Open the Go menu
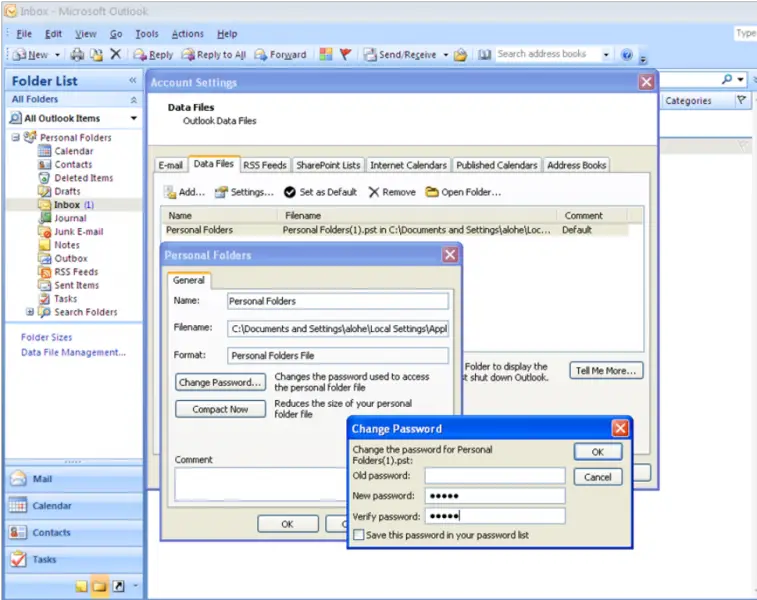The width and height of the screenshot is (757, 600). tap(116, 34)
